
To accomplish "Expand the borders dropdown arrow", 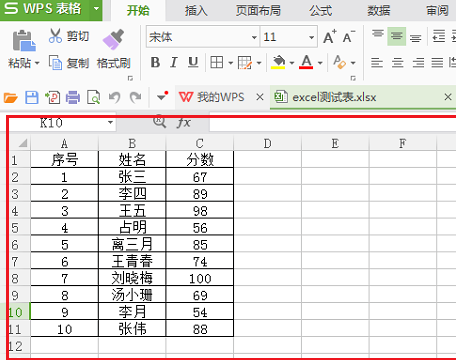I will click(230, 63).
